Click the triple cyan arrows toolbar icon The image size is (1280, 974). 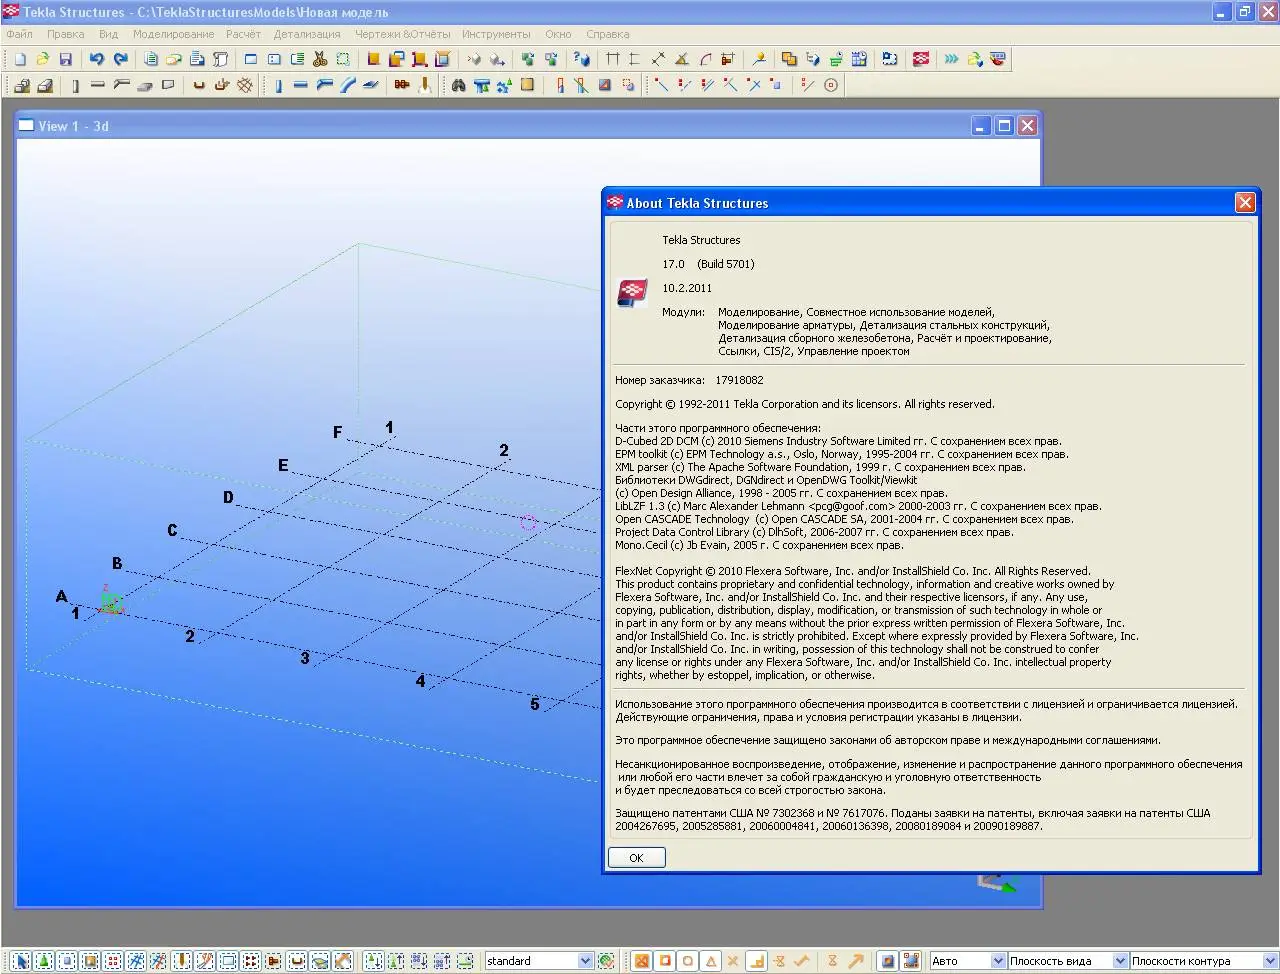pos(951,59)
